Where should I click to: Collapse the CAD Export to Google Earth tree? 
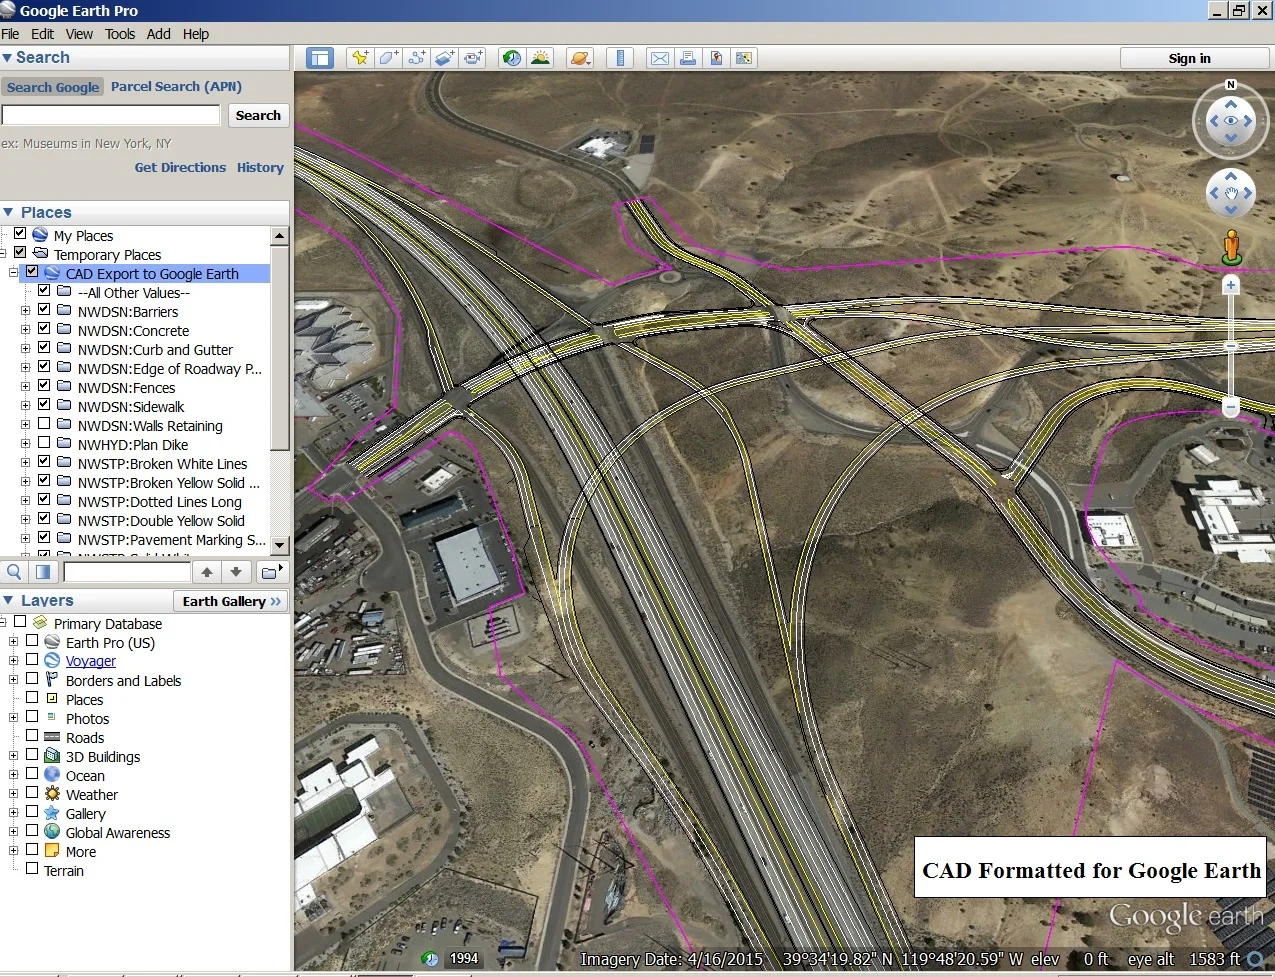click(13, 273)
